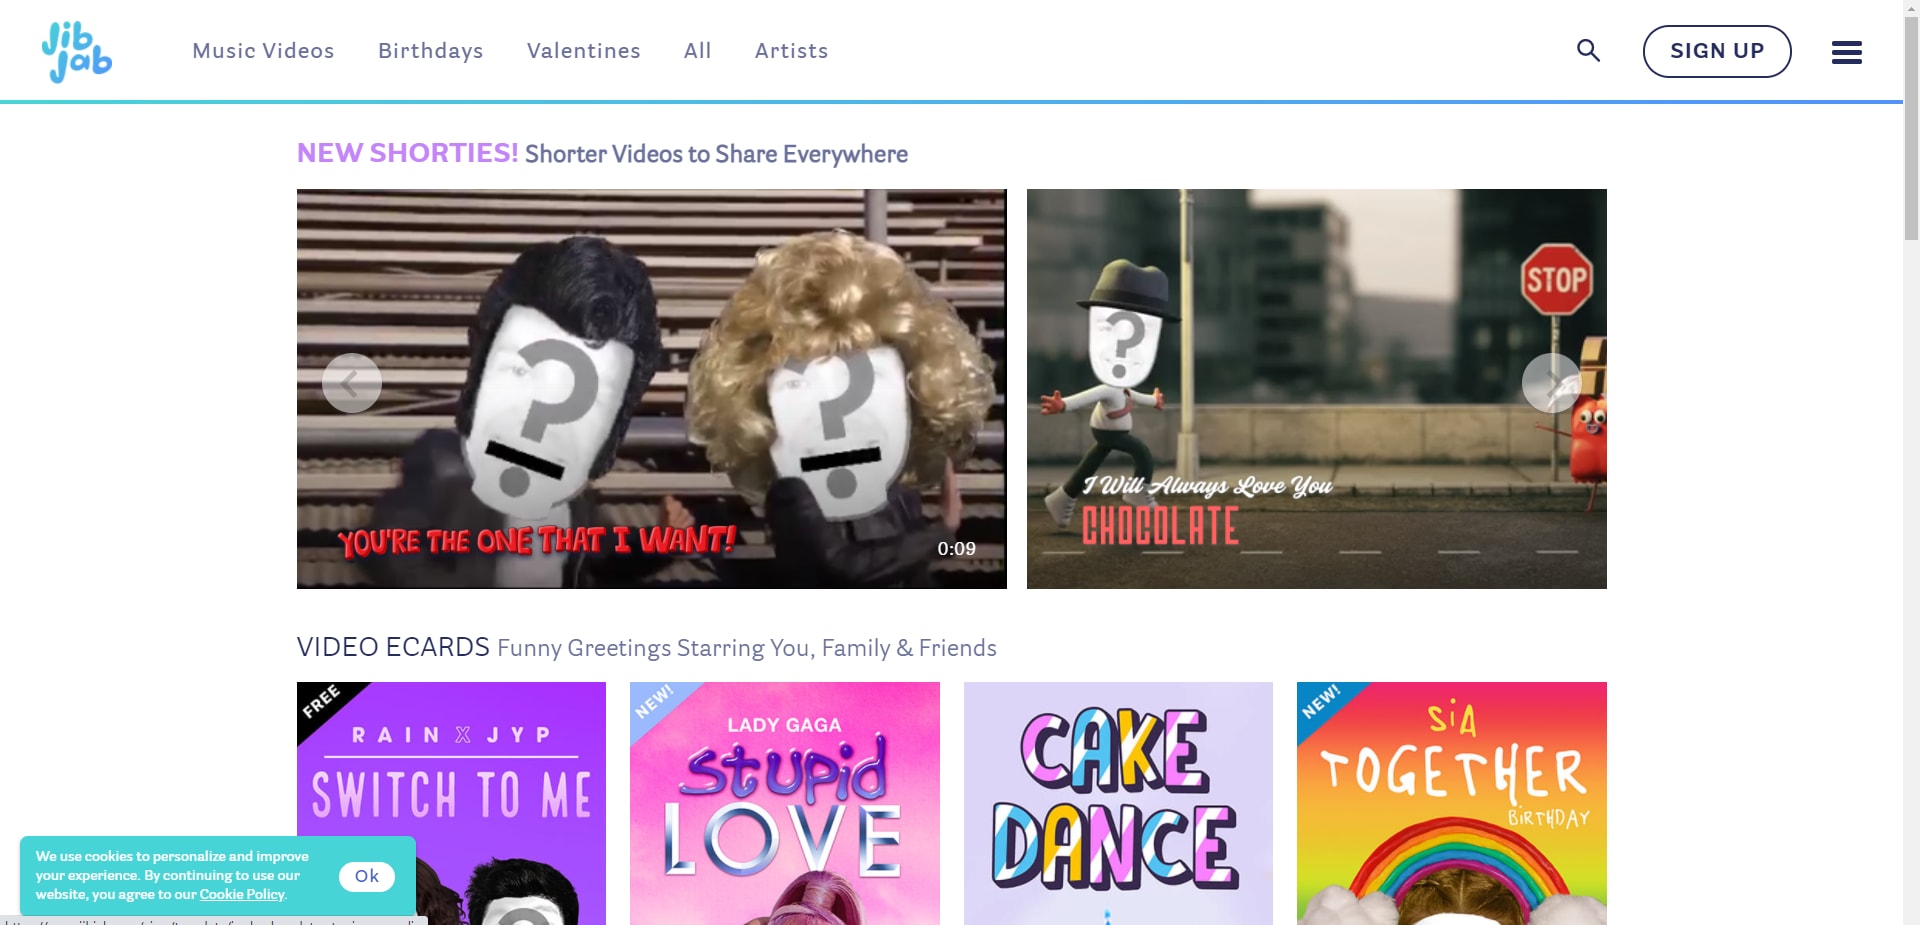Open Sia Together Birthday ecard
Screen dimensions: 1920x925
click(x=1452, y=803)
